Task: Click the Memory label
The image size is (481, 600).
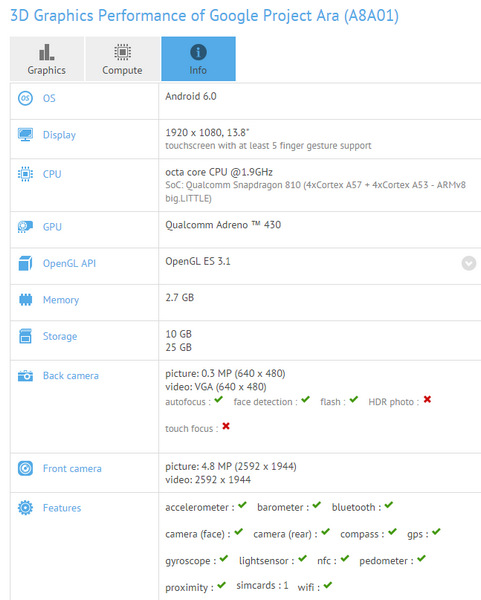Action: click(61, 300)
